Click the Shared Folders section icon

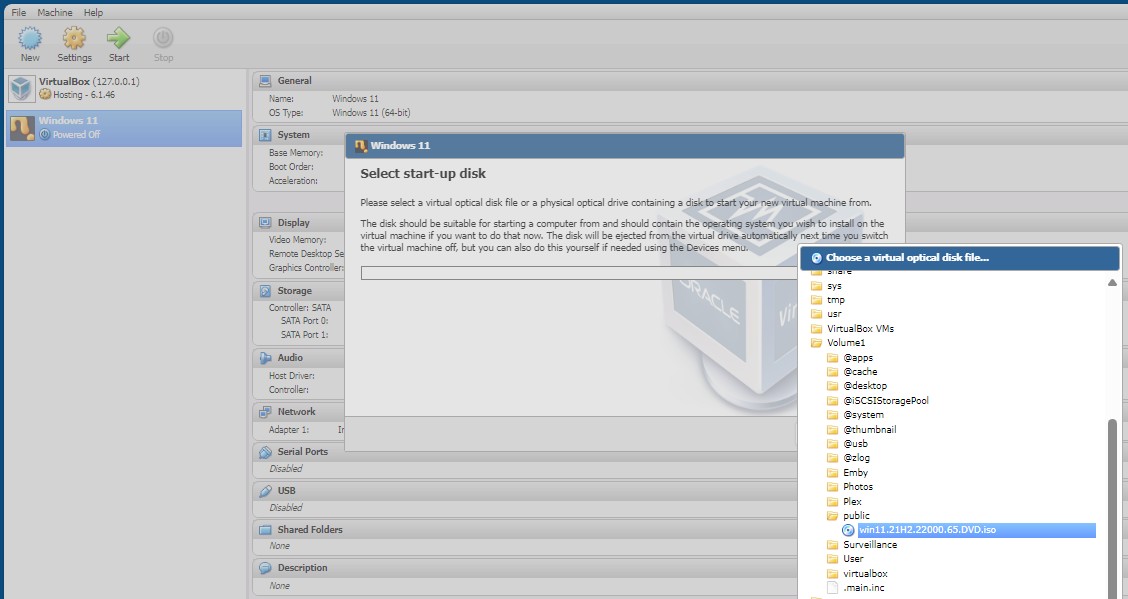(x=265, y=529)
